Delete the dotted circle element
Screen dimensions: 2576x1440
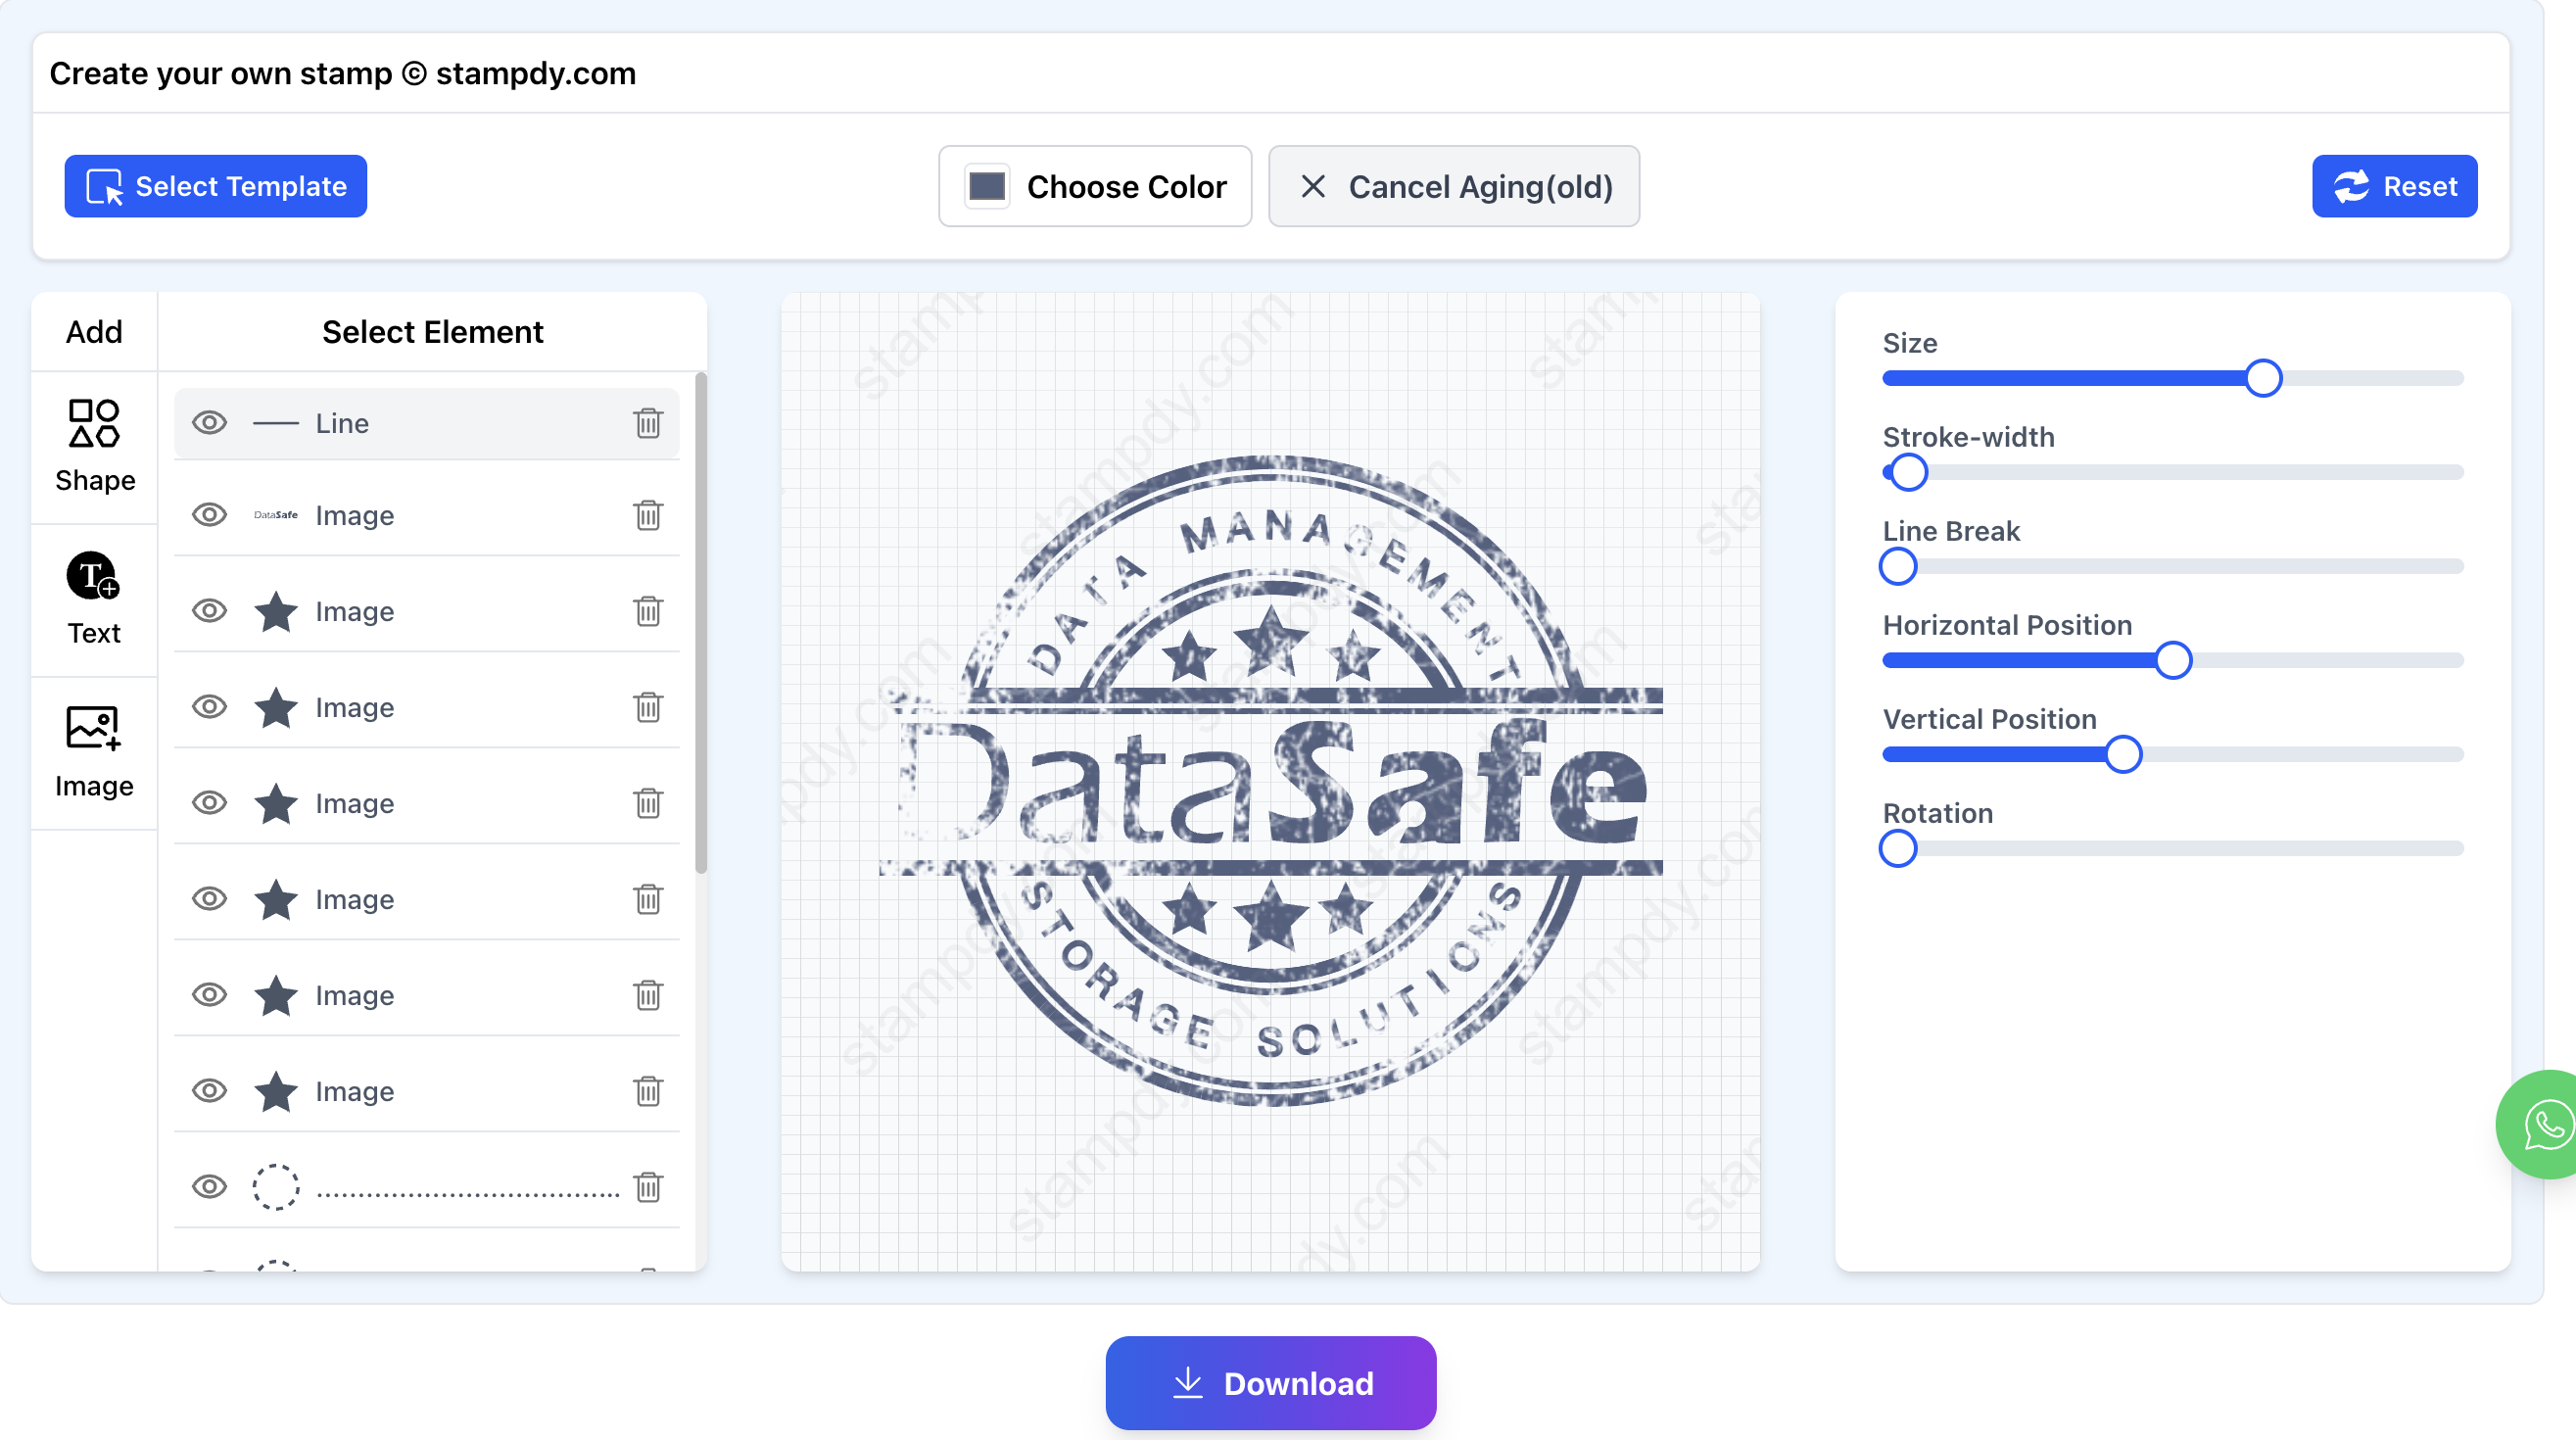pos(648,1187)
